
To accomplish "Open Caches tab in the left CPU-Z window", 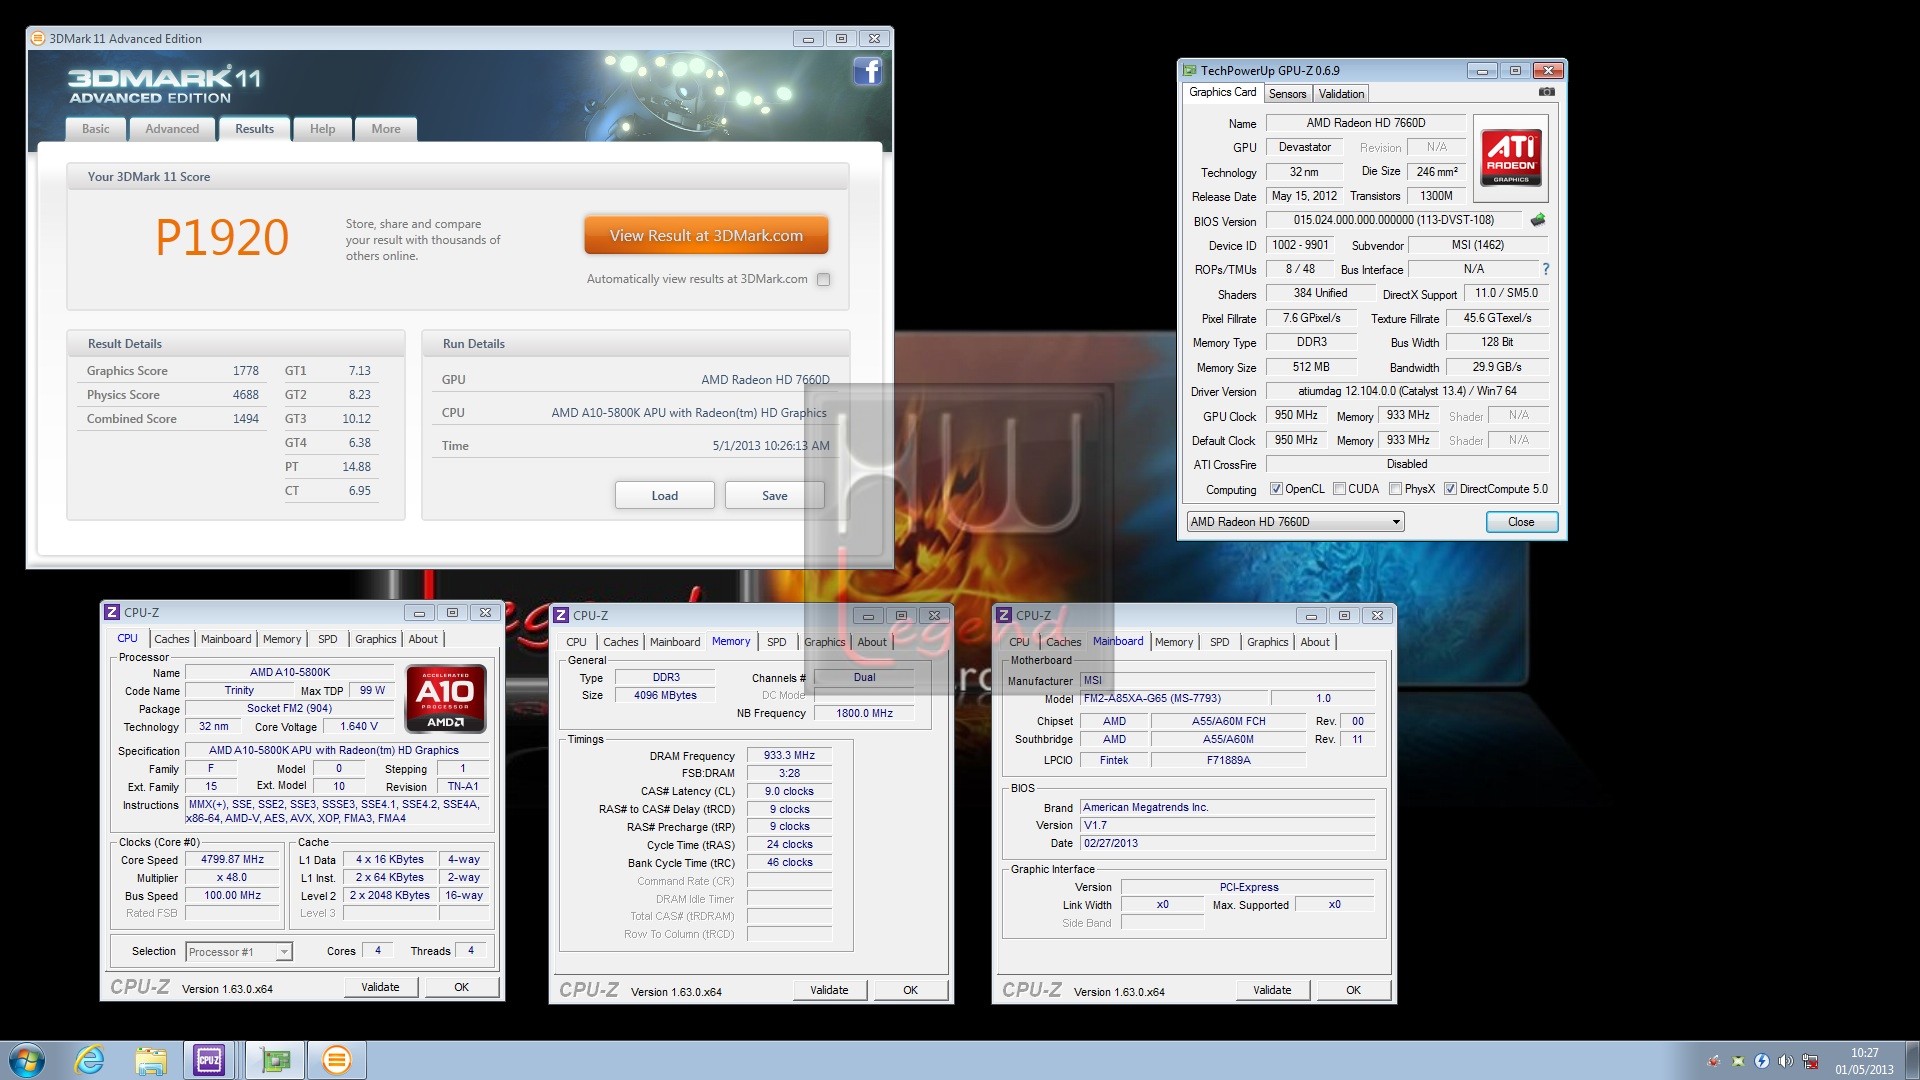I will pos(172,639).
